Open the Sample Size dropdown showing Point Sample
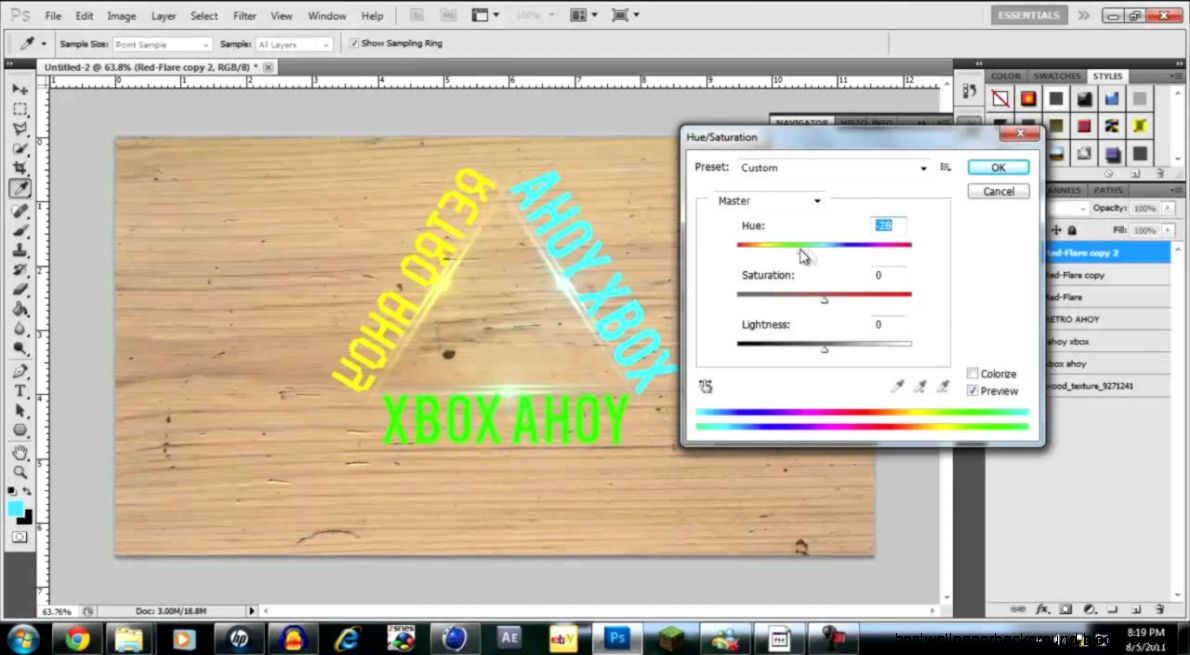1190x655 pixels. [162, 44]
